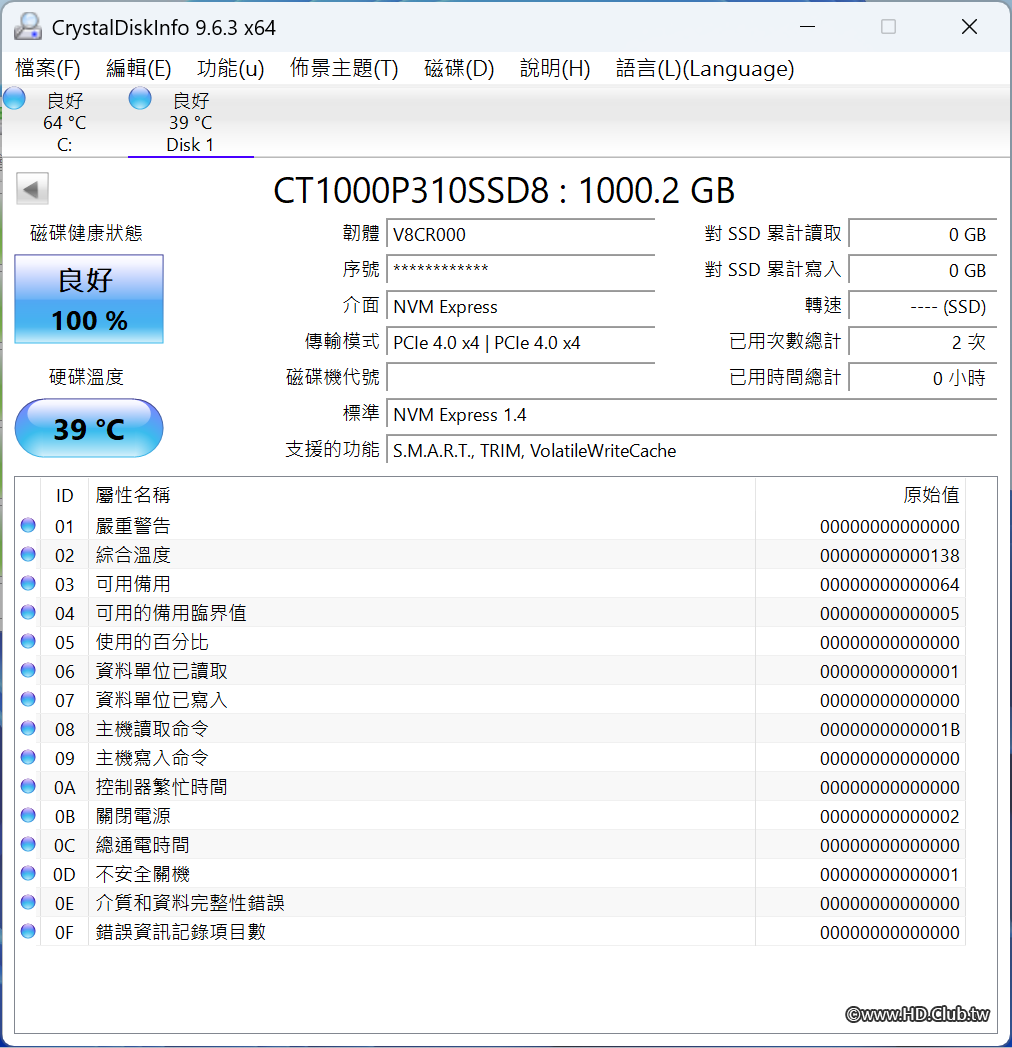The height and width of the screenshot is (1048, 1012).
Task: Click status dot for 07 資料單位已寫入
Action: [x=28, y=699]
